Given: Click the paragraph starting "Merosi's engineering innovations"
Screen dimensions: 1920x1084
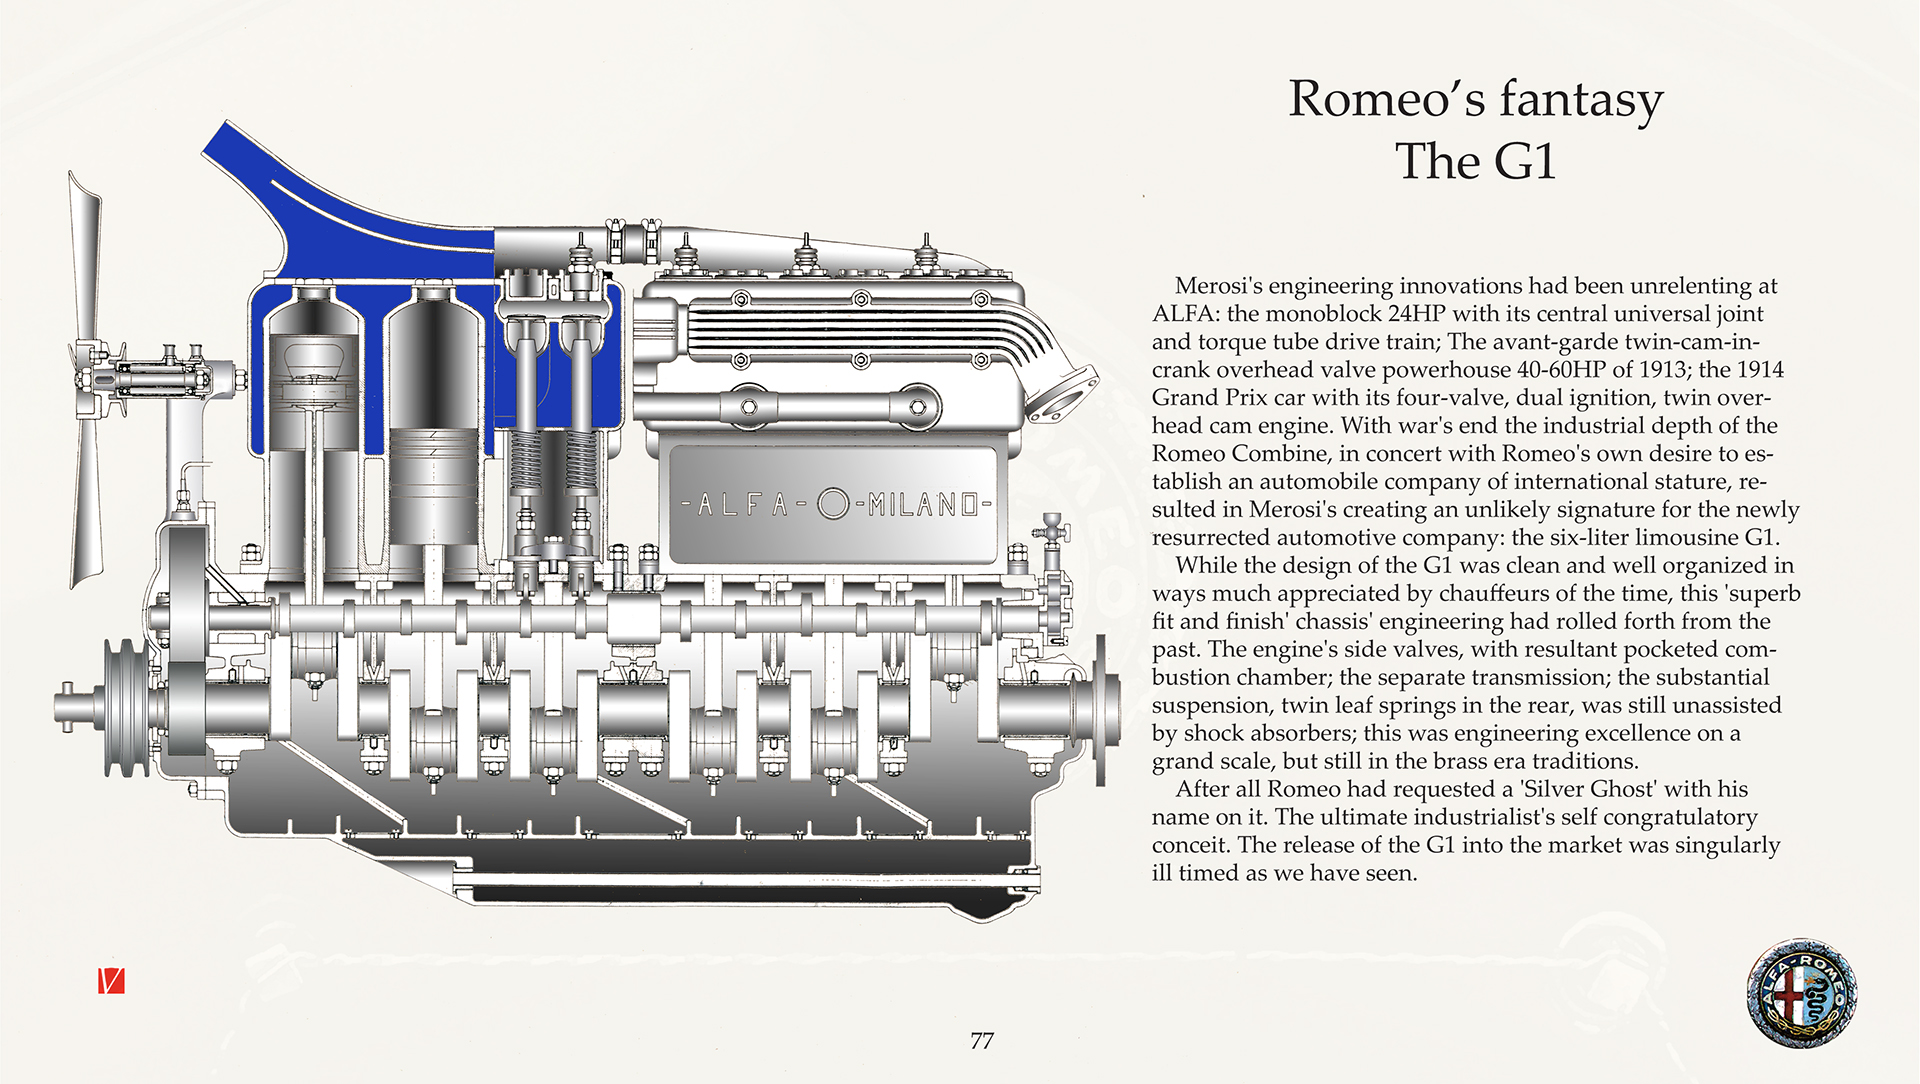Looking at the screenshot, I should [x=1475, y=411].
